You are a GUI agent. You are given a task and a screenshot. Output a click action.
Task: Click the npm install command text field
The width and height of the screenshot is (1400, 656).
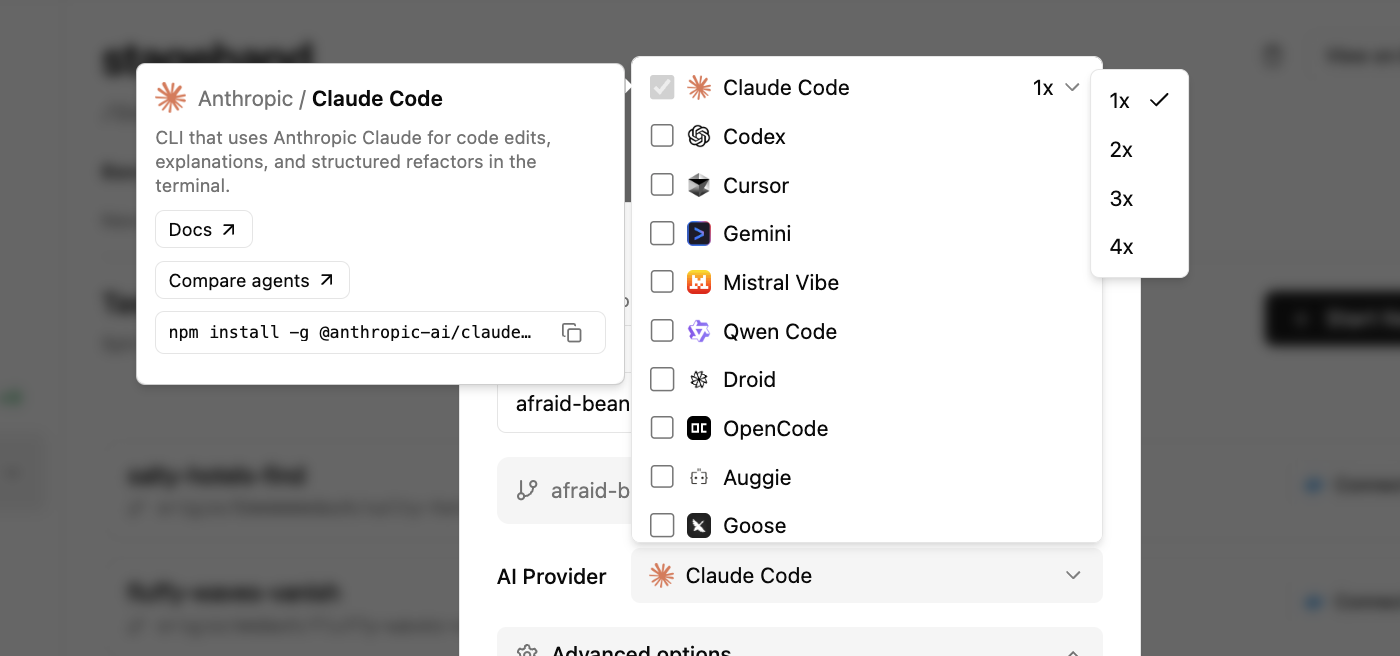pos(350,333)
